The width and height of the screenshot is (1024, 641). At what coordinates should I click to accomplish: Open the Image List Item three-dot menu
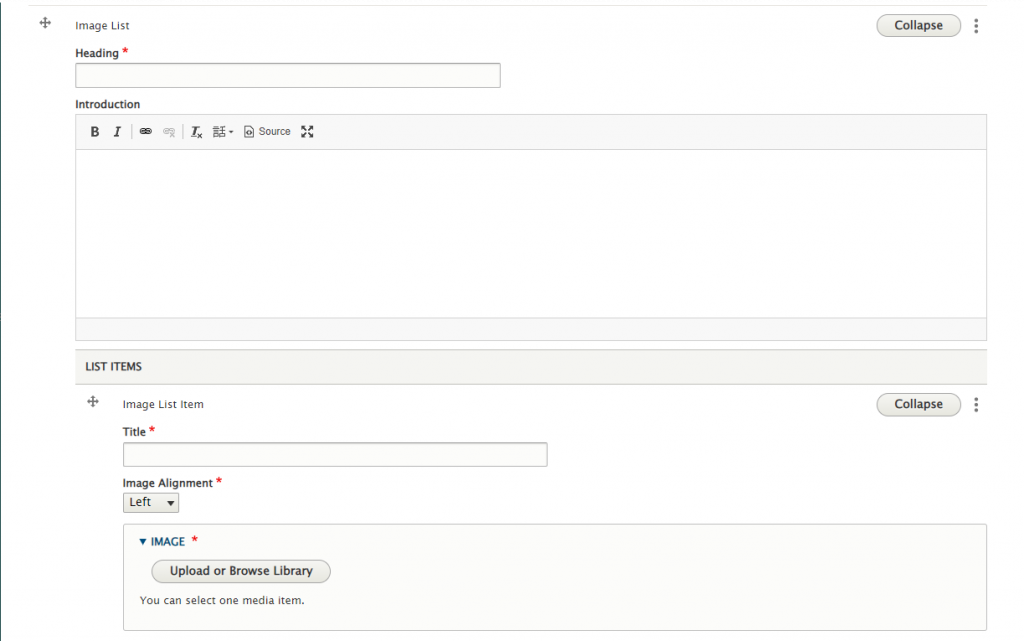[976, 405]
